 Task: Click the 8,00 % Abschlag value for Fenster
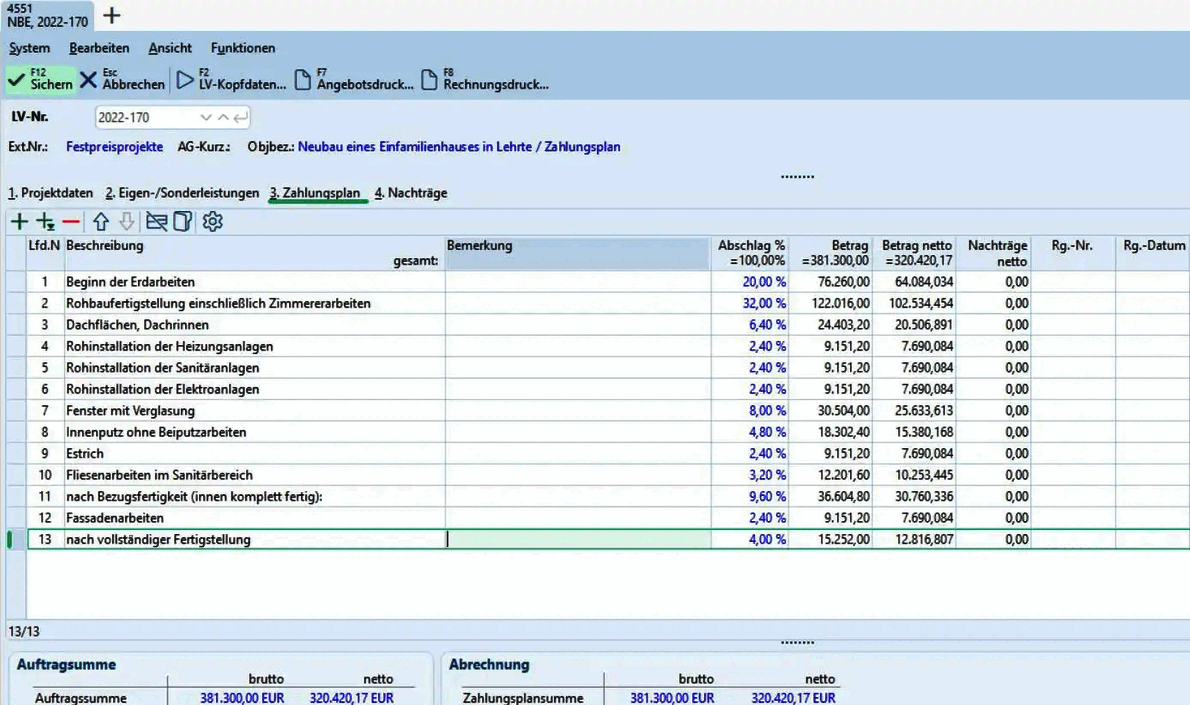click(767, 411)
